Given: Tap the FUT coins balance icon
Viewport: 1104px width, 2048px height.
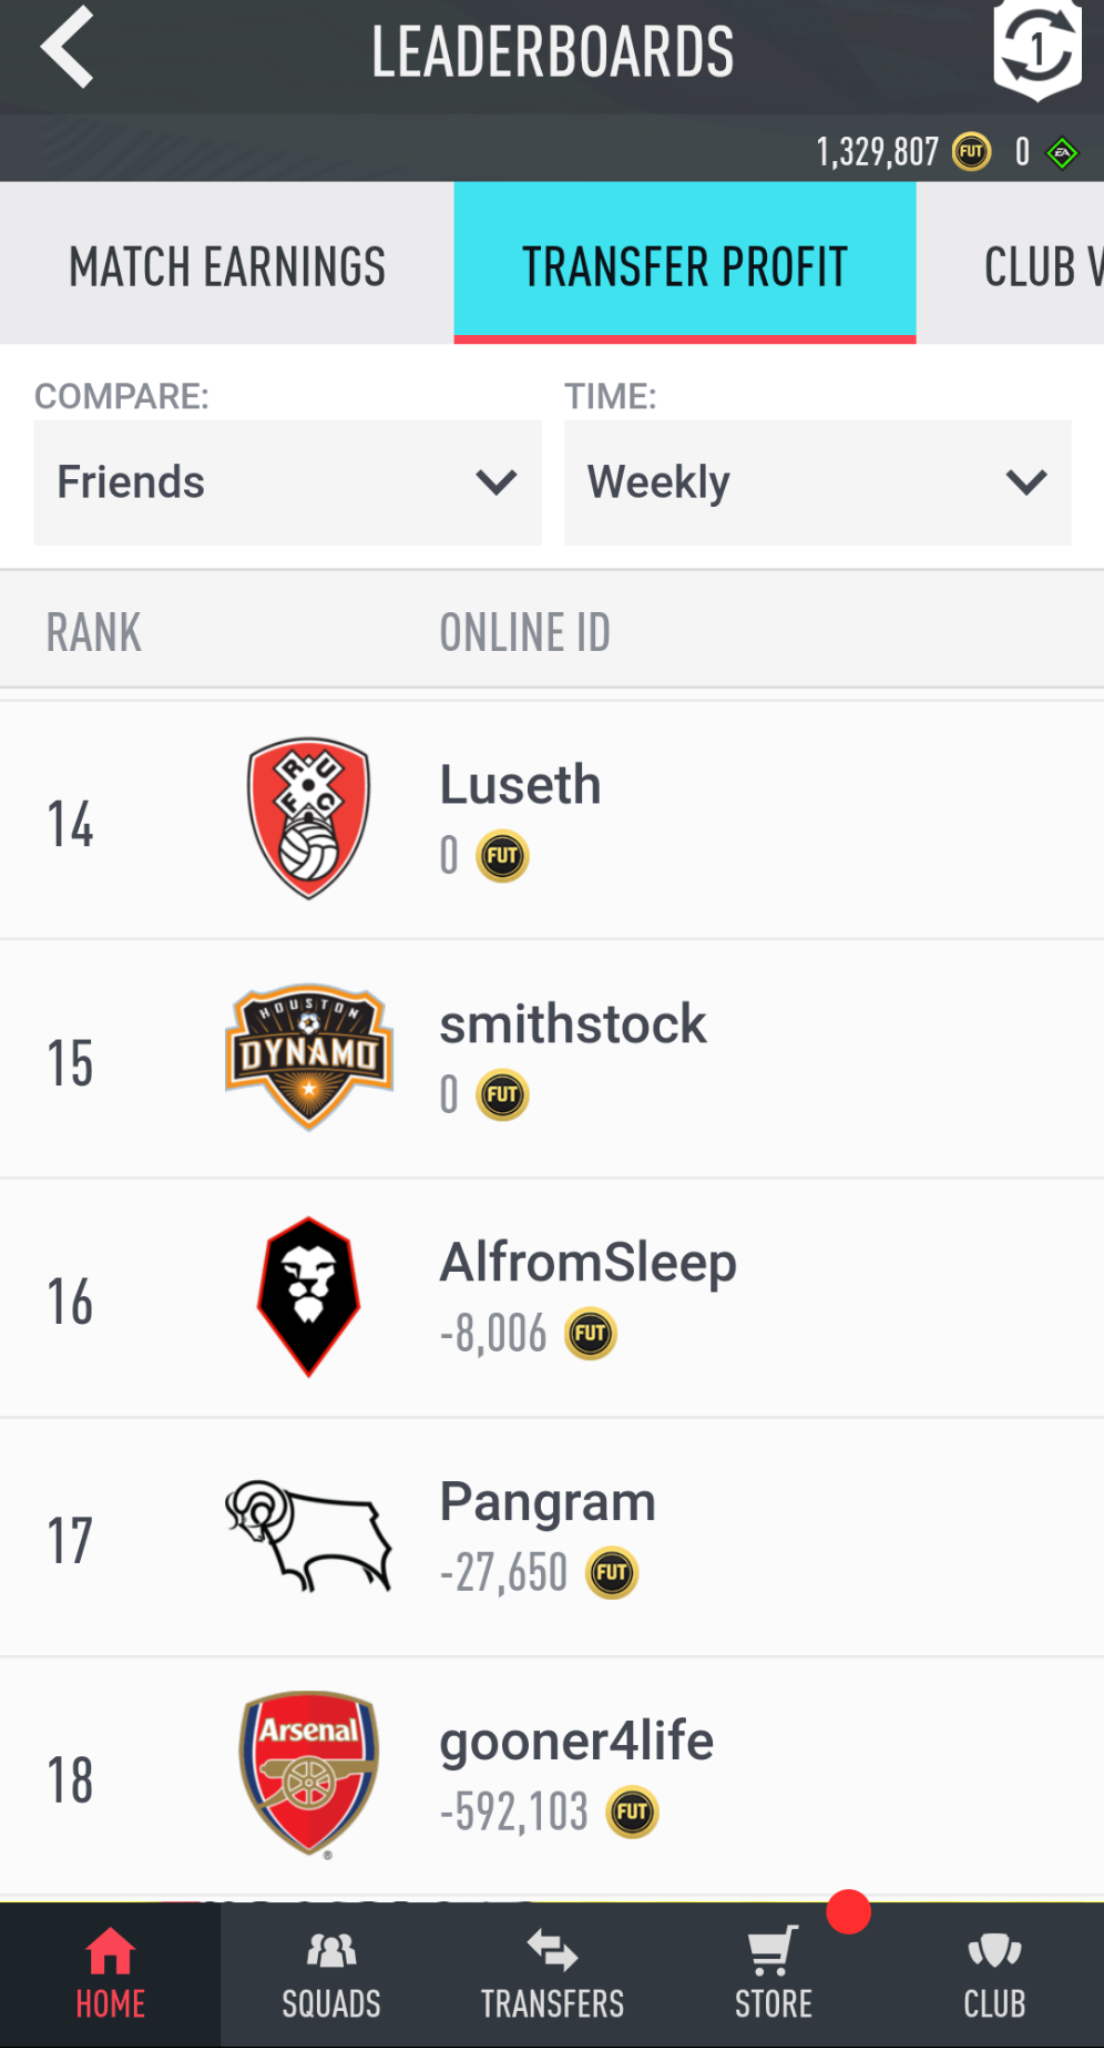Looking at the screenshot, I should point(971,153).
